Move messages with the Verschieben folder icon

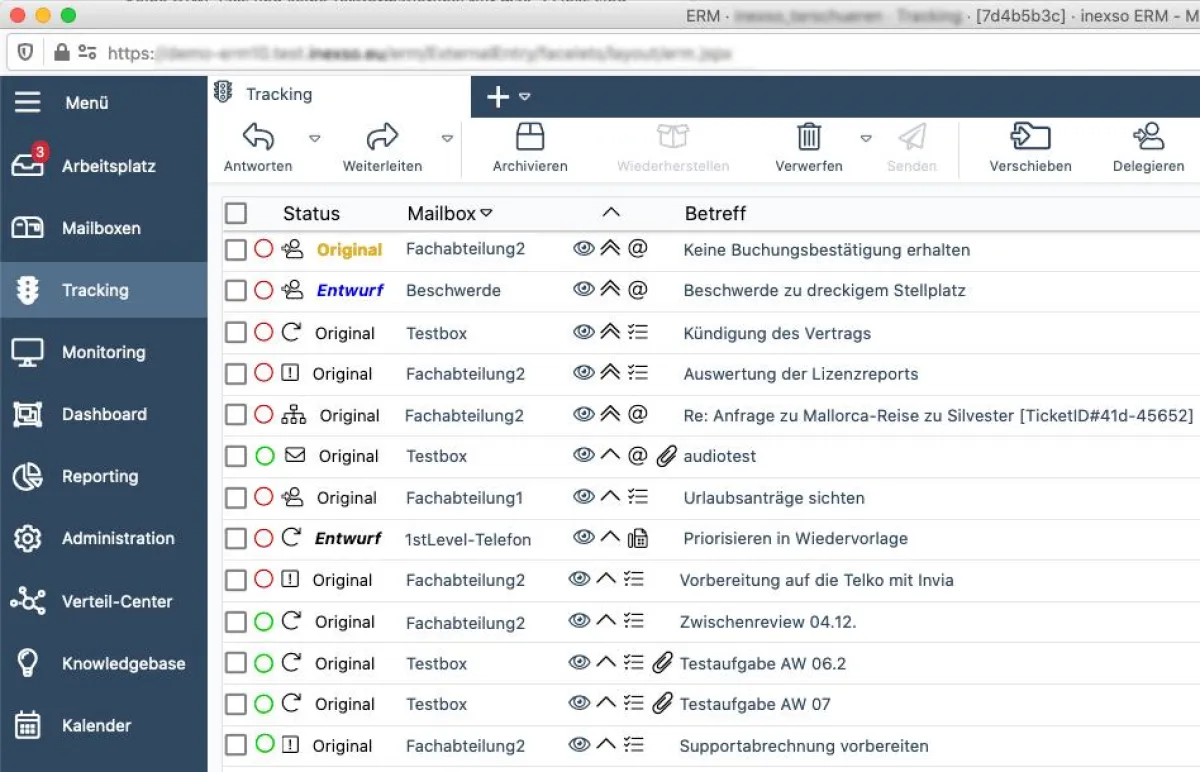point(1031,136)
